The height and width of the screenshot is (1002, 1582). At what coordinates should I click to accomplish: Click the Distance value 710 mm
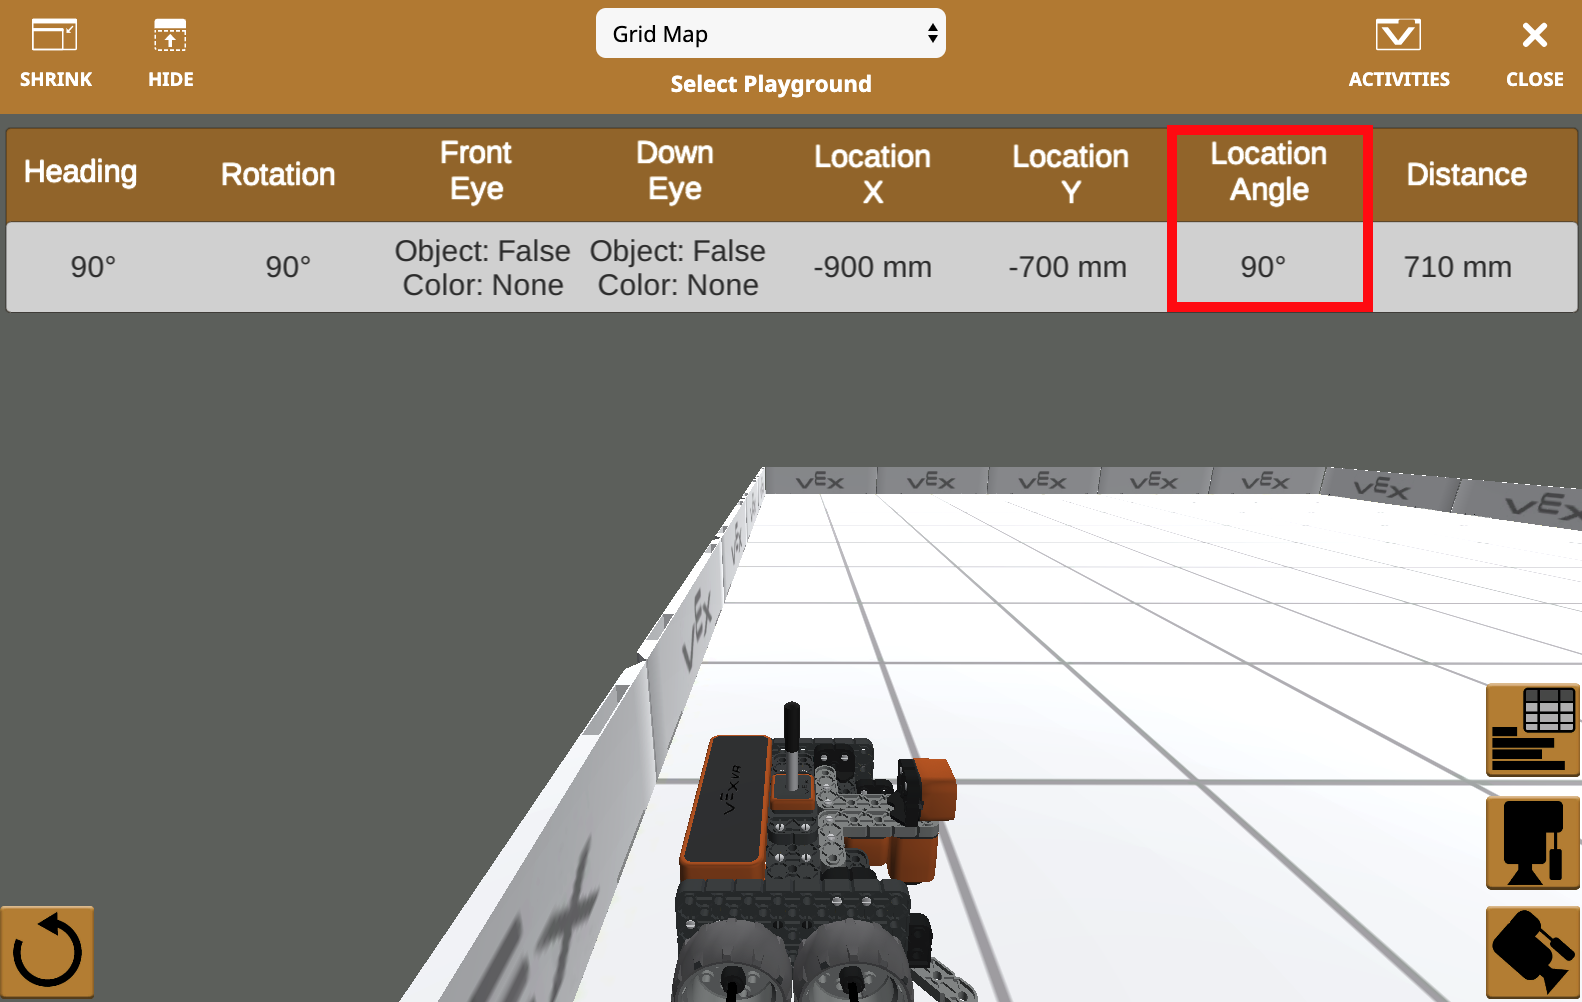(x=1457, y=267)
